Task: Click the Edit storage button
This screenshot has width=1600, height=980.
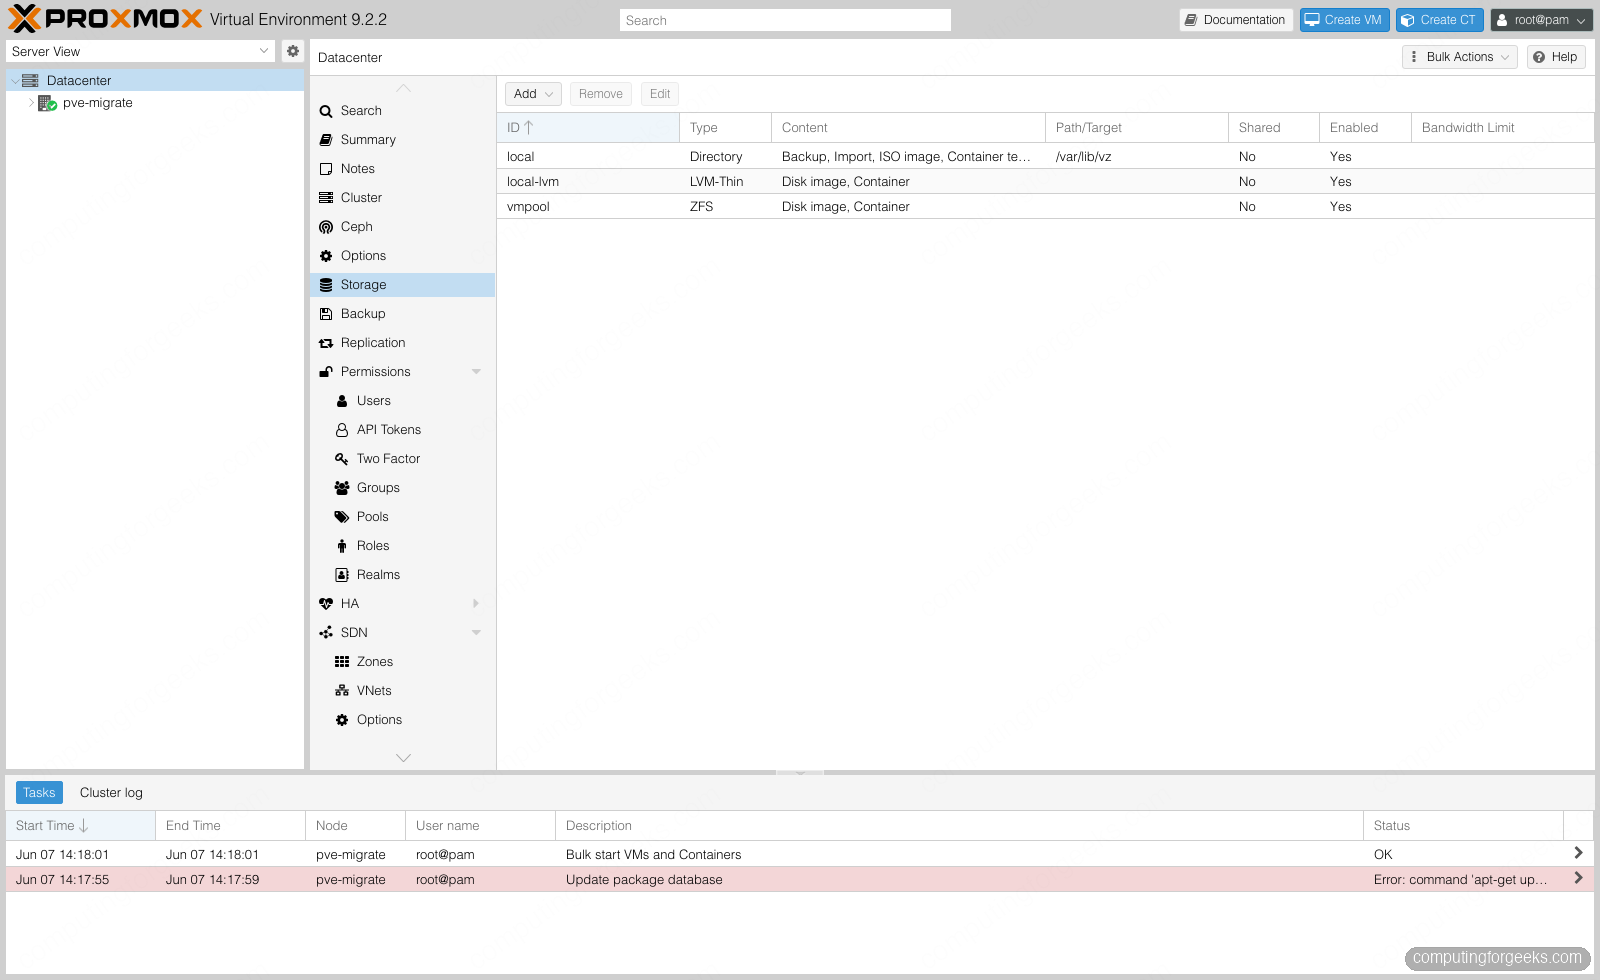Action: pyautogui.click(x=660, y=94)
